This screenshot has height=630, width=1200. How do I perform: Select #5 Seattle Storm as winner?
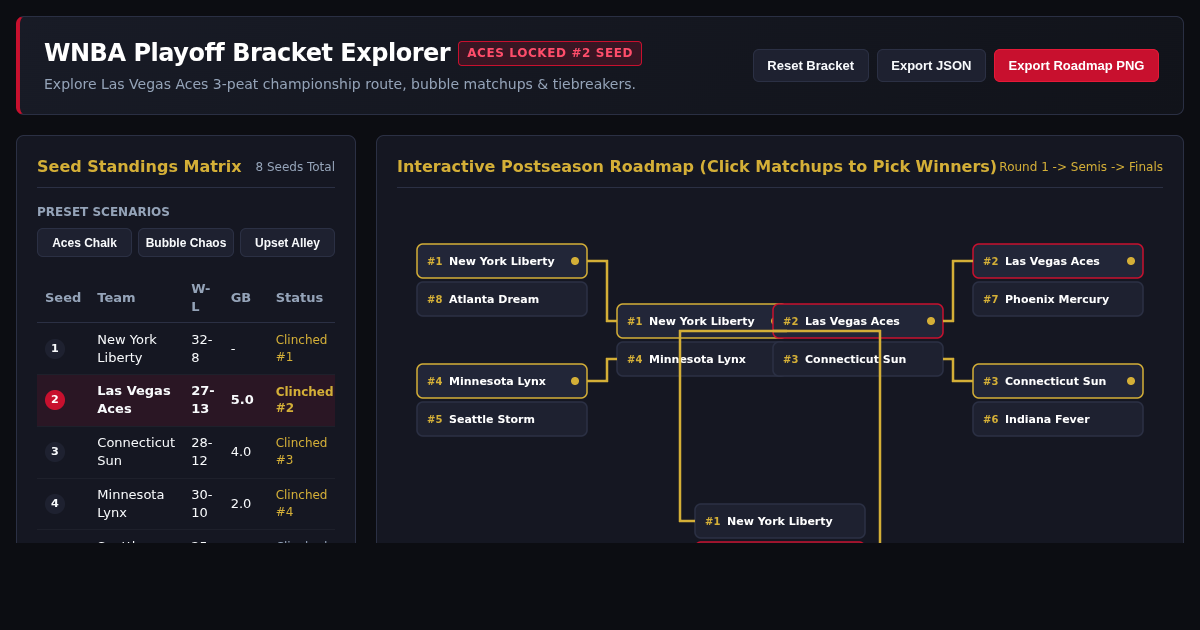tap(502, 419)
